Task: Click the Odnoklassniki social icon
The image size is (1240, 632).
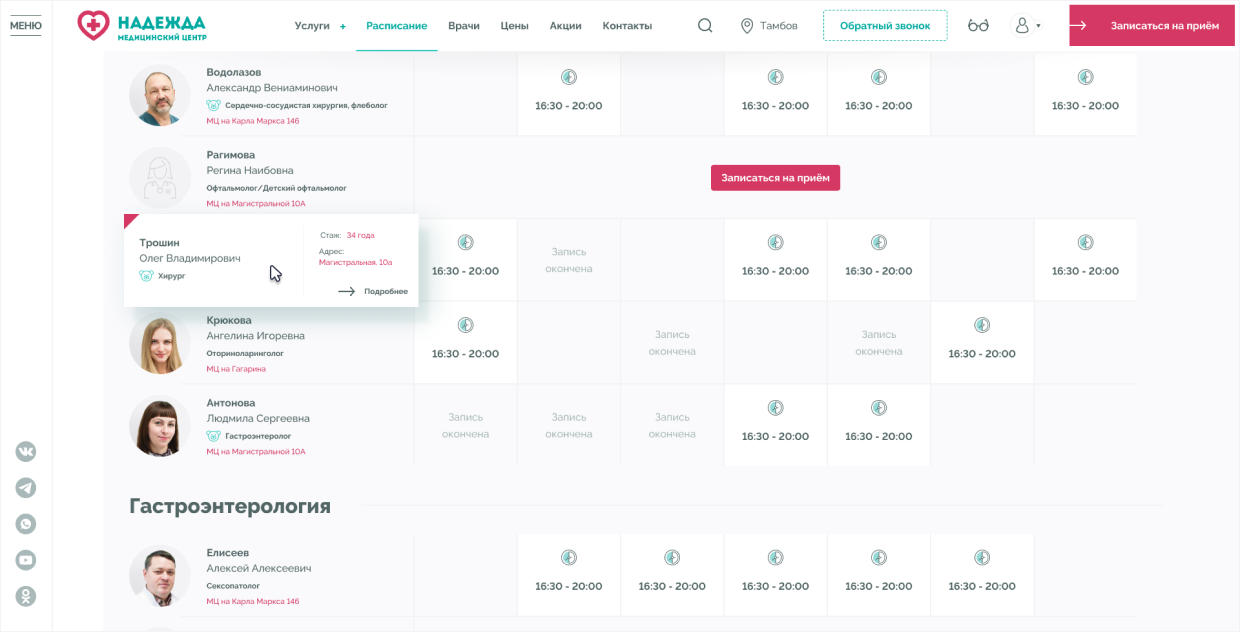Action: [26, 596]
